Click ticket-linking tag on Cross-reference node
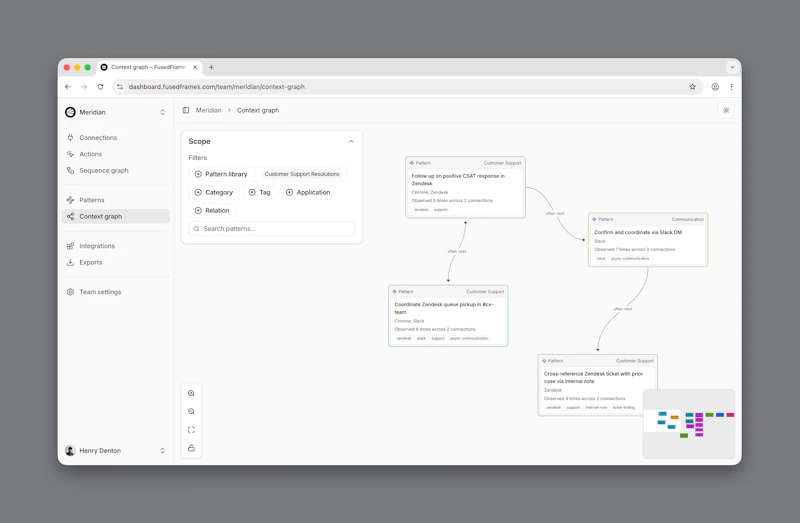Viewport: 800px width, 523px height. coord(623,408)
